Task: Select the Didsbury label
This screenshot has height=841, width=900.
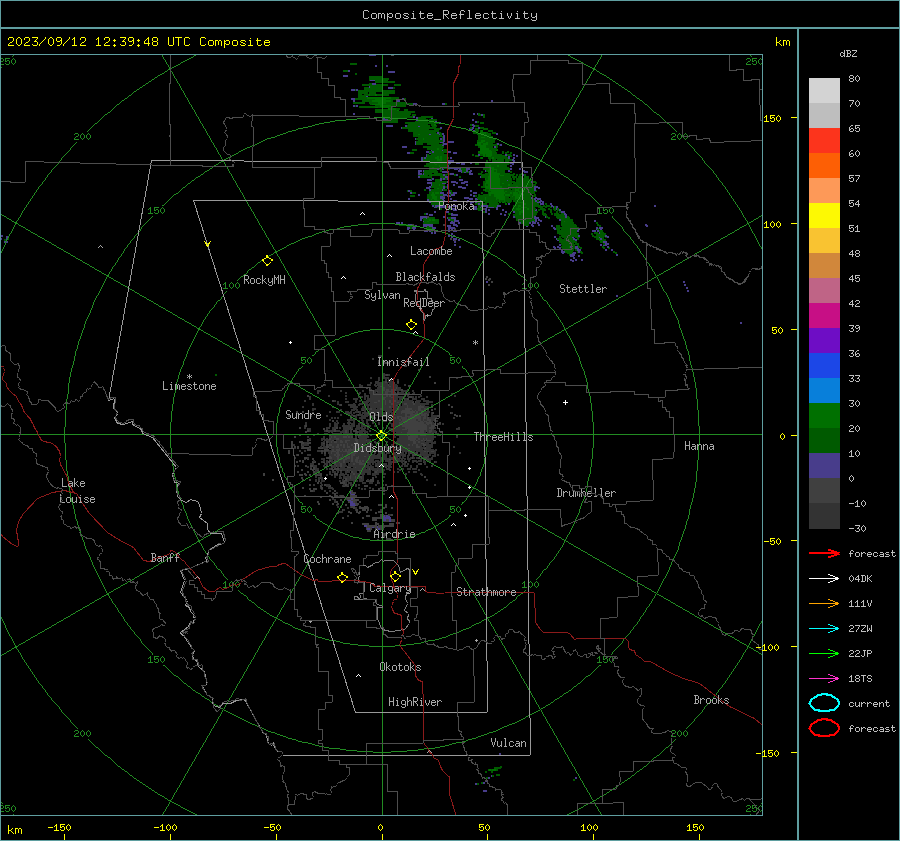Action: 377,448
